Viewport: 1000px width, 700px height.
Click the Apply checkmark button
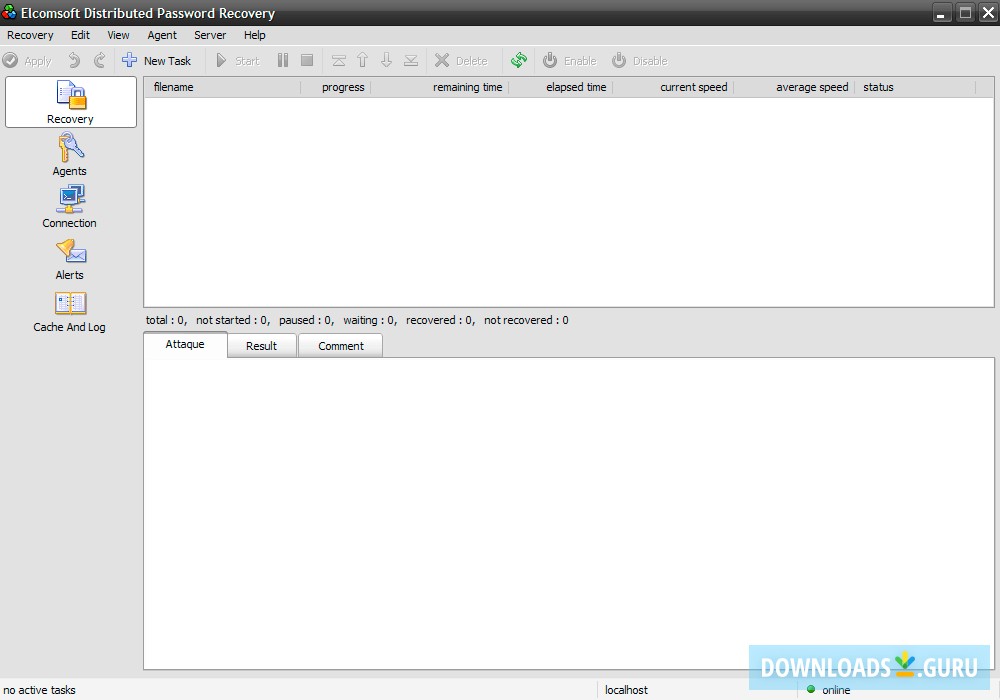pos(27,61)
